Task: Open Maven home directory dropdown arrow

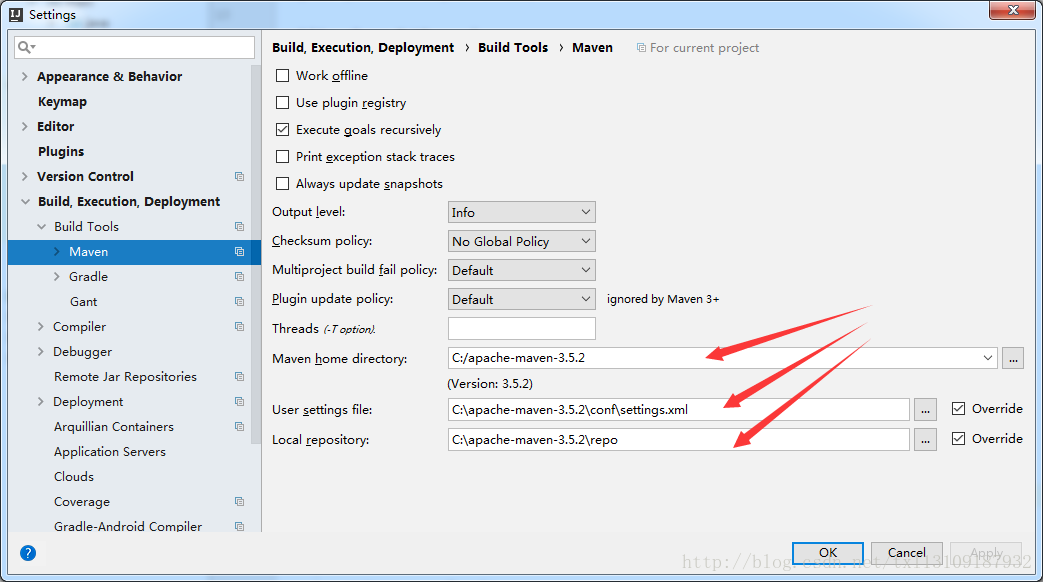Action: [988, 358]
